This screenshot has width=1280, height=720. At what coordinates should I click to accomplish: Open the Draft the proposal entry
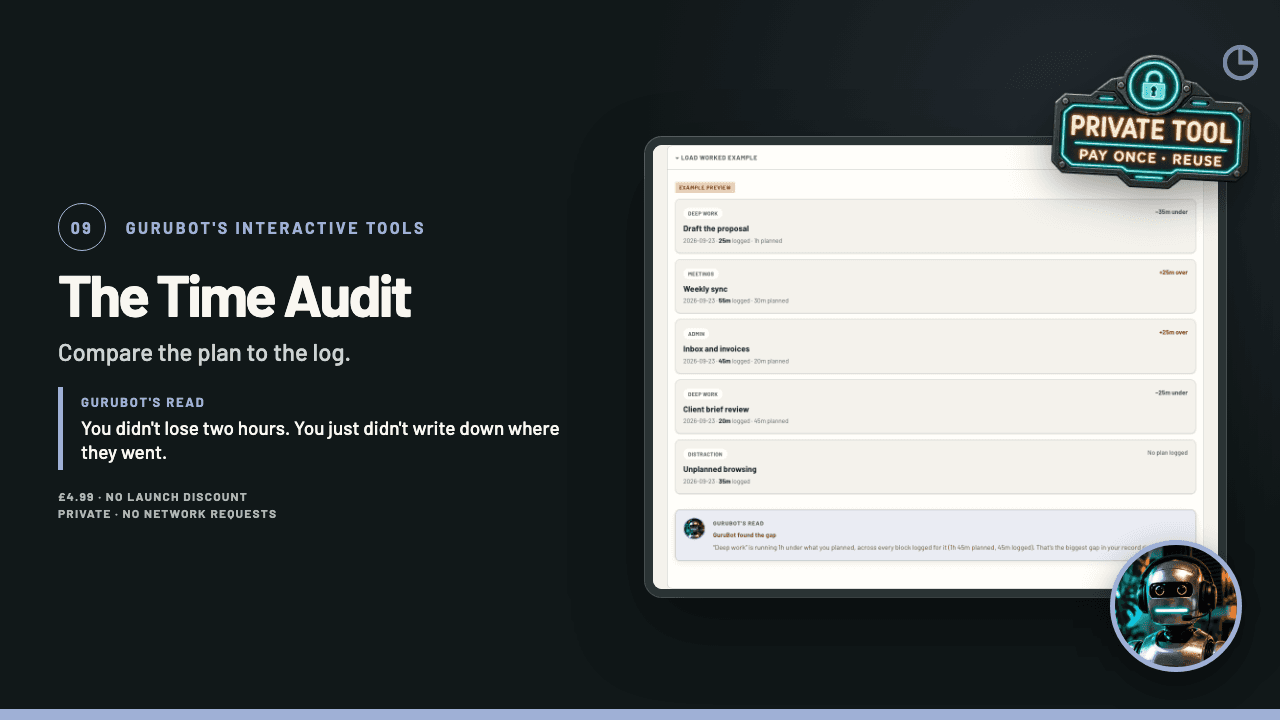(x=935, y=226)
